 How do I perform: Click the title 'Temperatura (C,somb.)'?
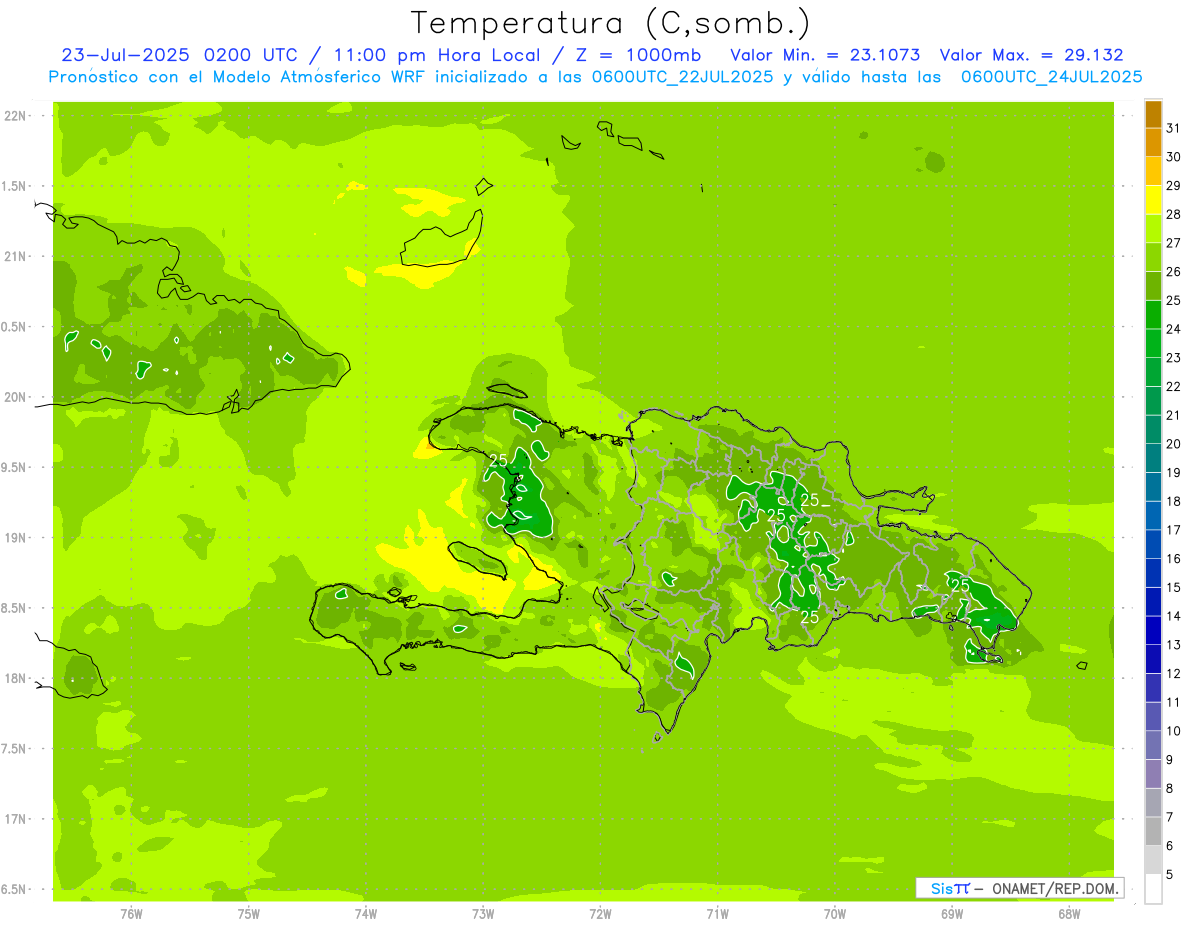[610, 24]
